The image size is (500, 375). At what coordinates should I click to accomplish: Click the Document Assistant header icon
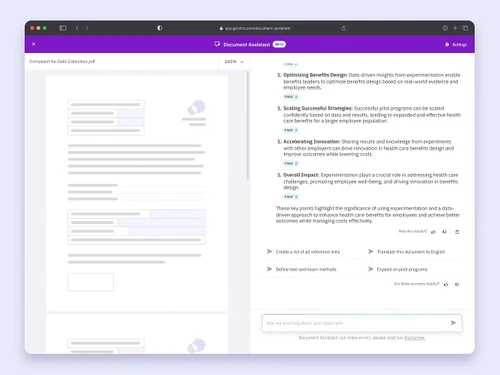coord(217,44)
